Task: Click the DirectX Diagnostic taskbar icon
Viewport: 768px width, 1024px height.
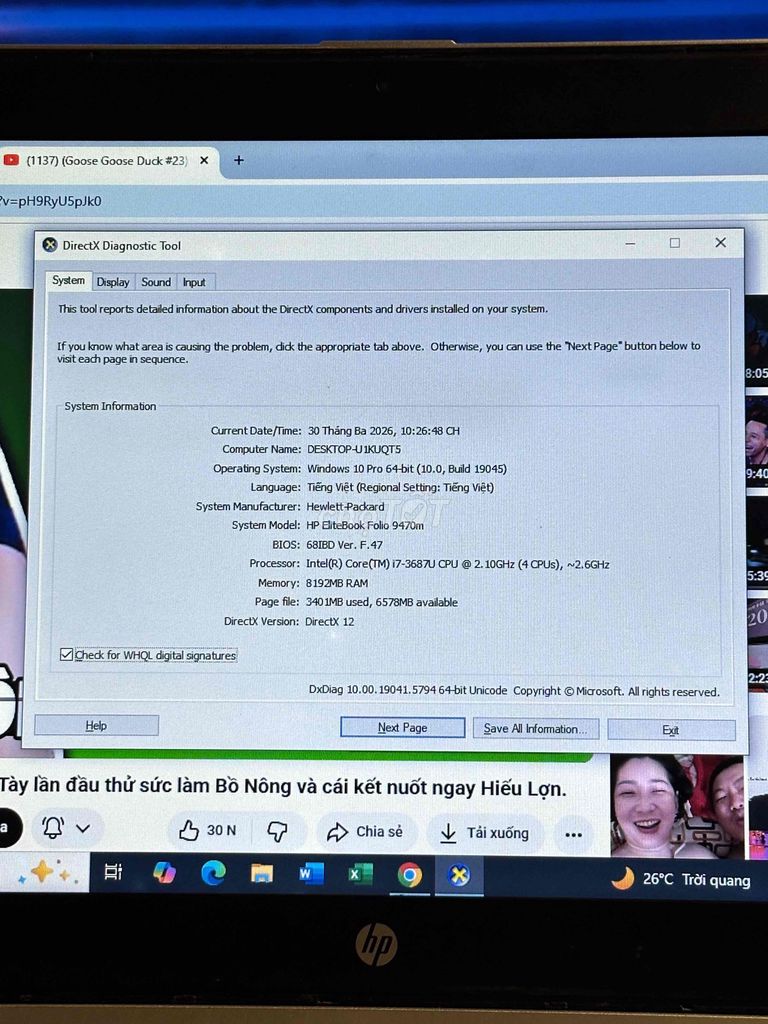Action: click(459, 876)
